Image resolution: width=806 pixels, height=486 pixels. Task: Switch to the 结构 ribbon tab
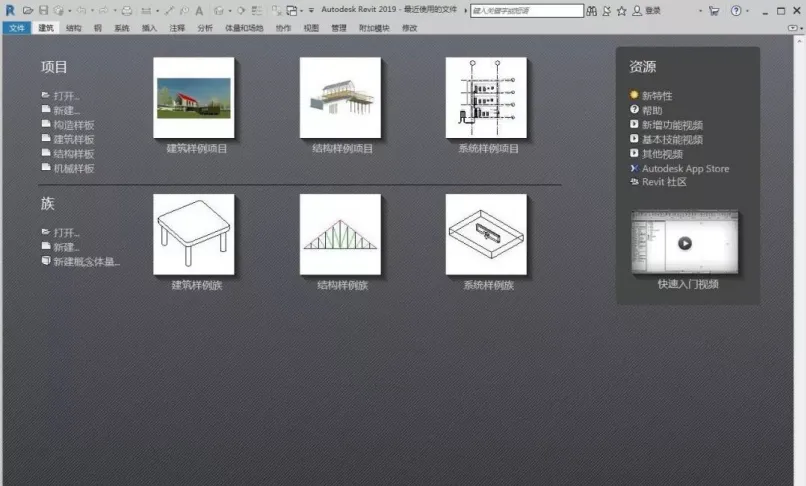click(x=74, y=28)
